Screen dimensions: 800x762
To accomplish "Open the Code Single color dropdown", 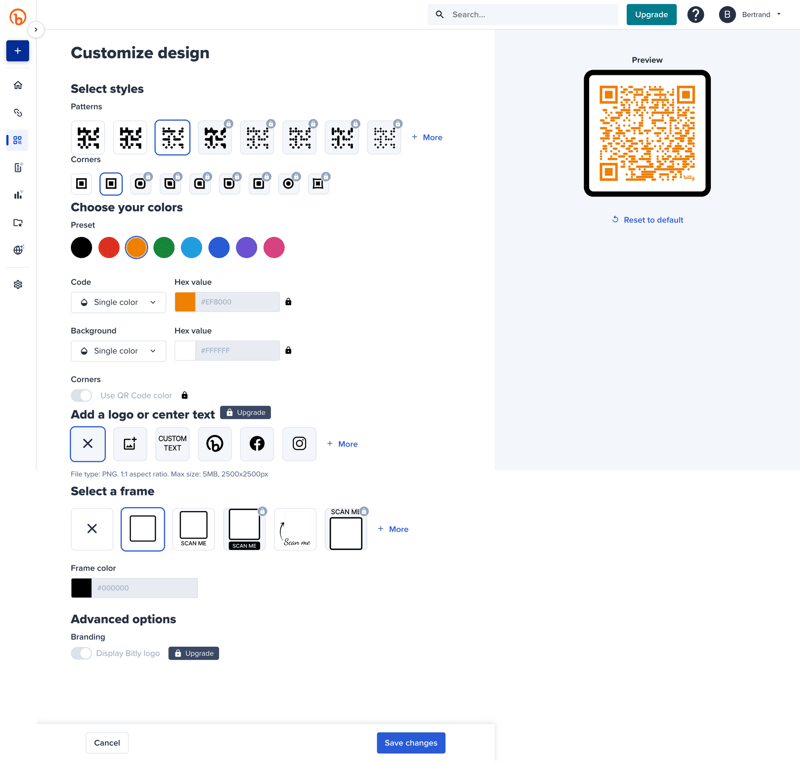I will click(118, 302).
